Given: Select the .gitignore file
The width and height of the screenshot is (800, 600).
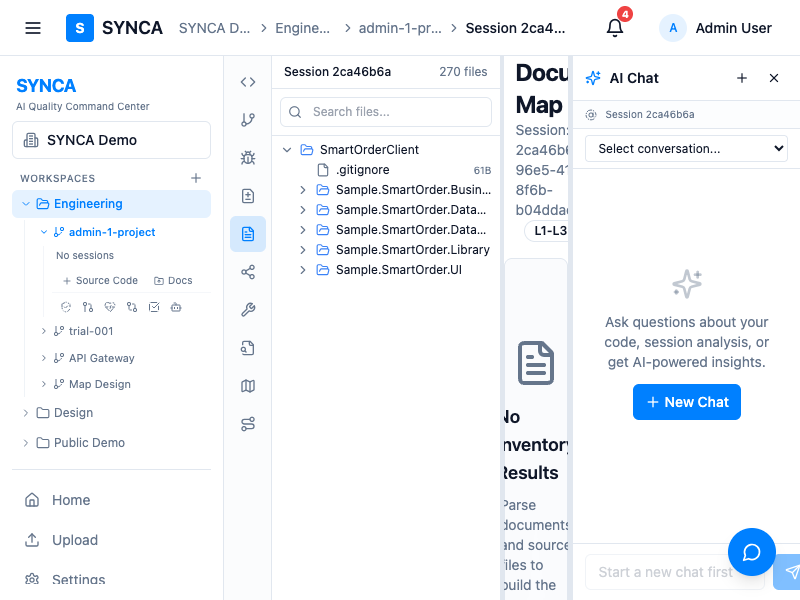Looking at the screenshot, I should [363, 170].
